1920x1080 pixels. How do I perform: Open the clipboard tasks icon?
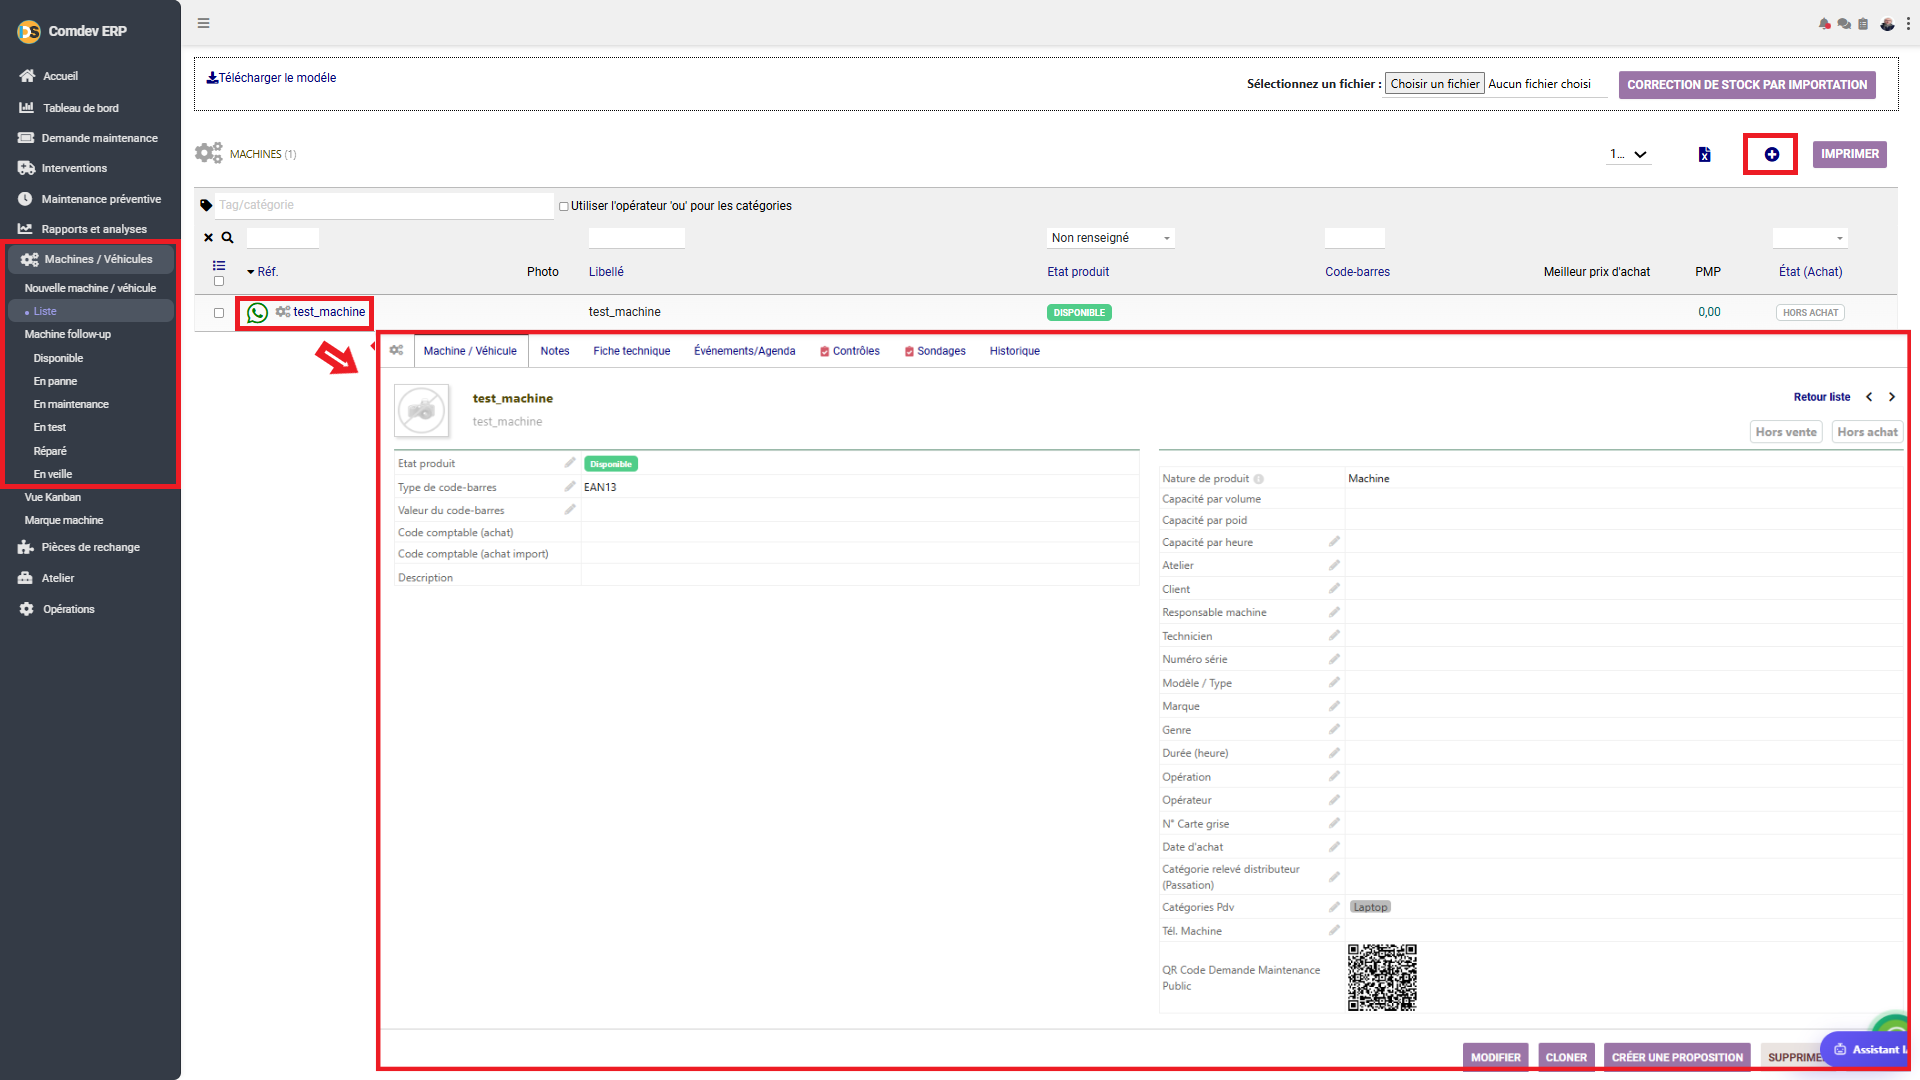click(1863, 24)
